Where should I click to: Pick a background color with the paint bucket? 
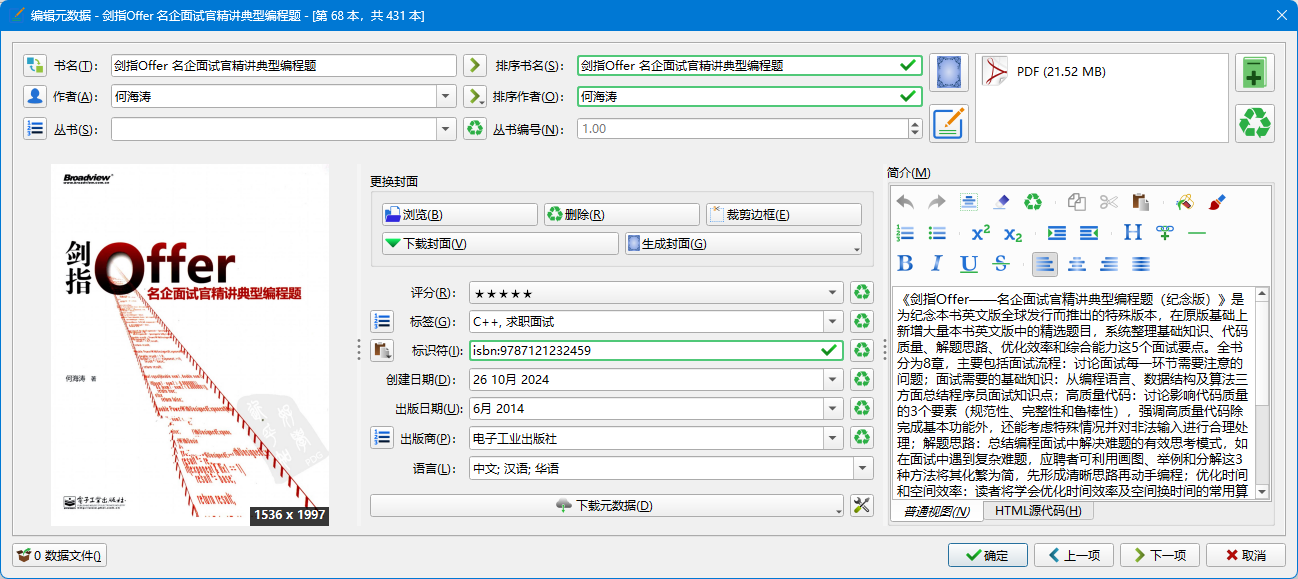click(1185, 202)
